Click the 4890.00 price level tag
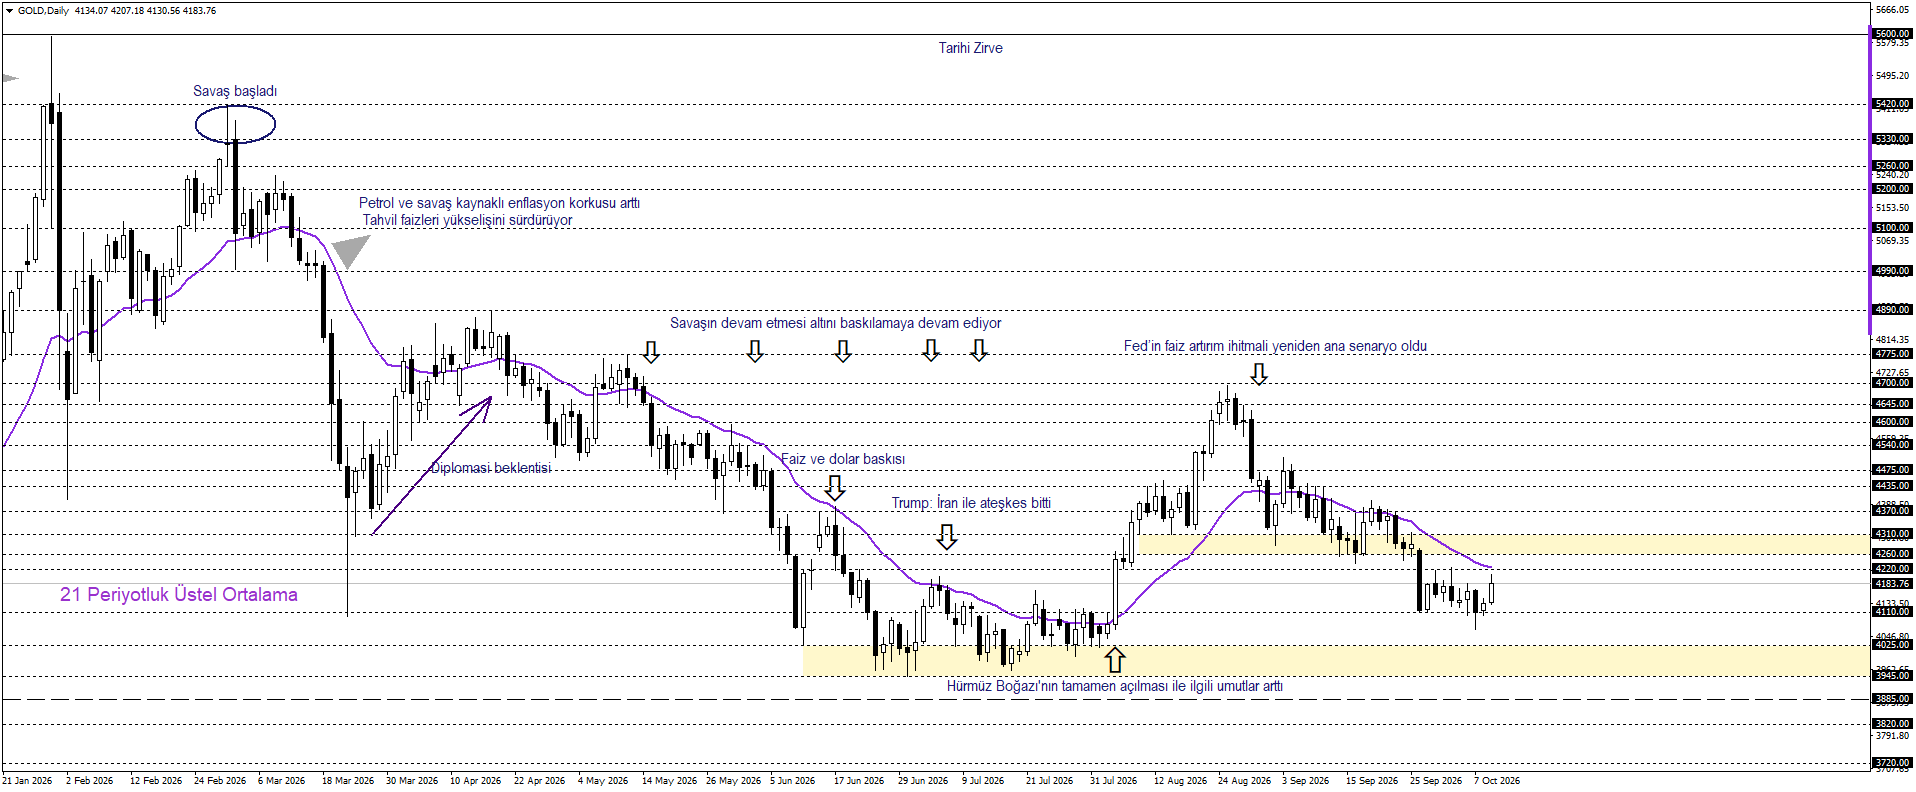The width and height of the screenshot is (1916, 792). (x=1892, y=310)
